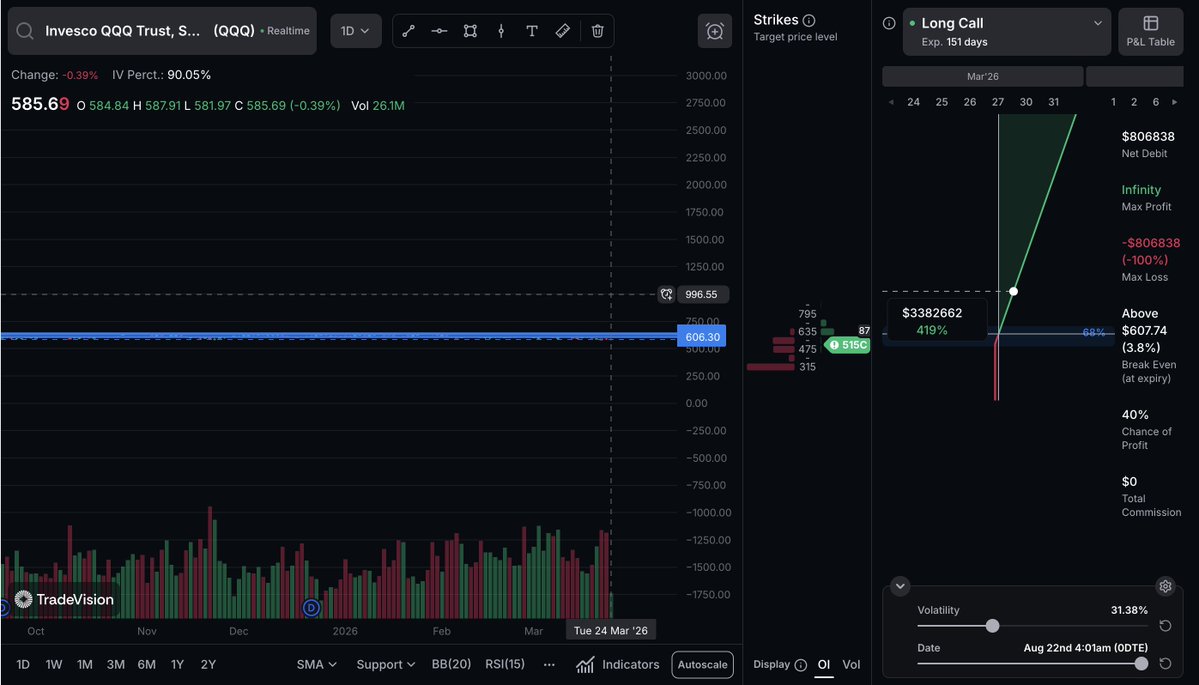Image resolution: width=1199 pixels, height=685 pixels.
Task: Go to the previous dates with the left arrow
Action: [x=891, y=102]
